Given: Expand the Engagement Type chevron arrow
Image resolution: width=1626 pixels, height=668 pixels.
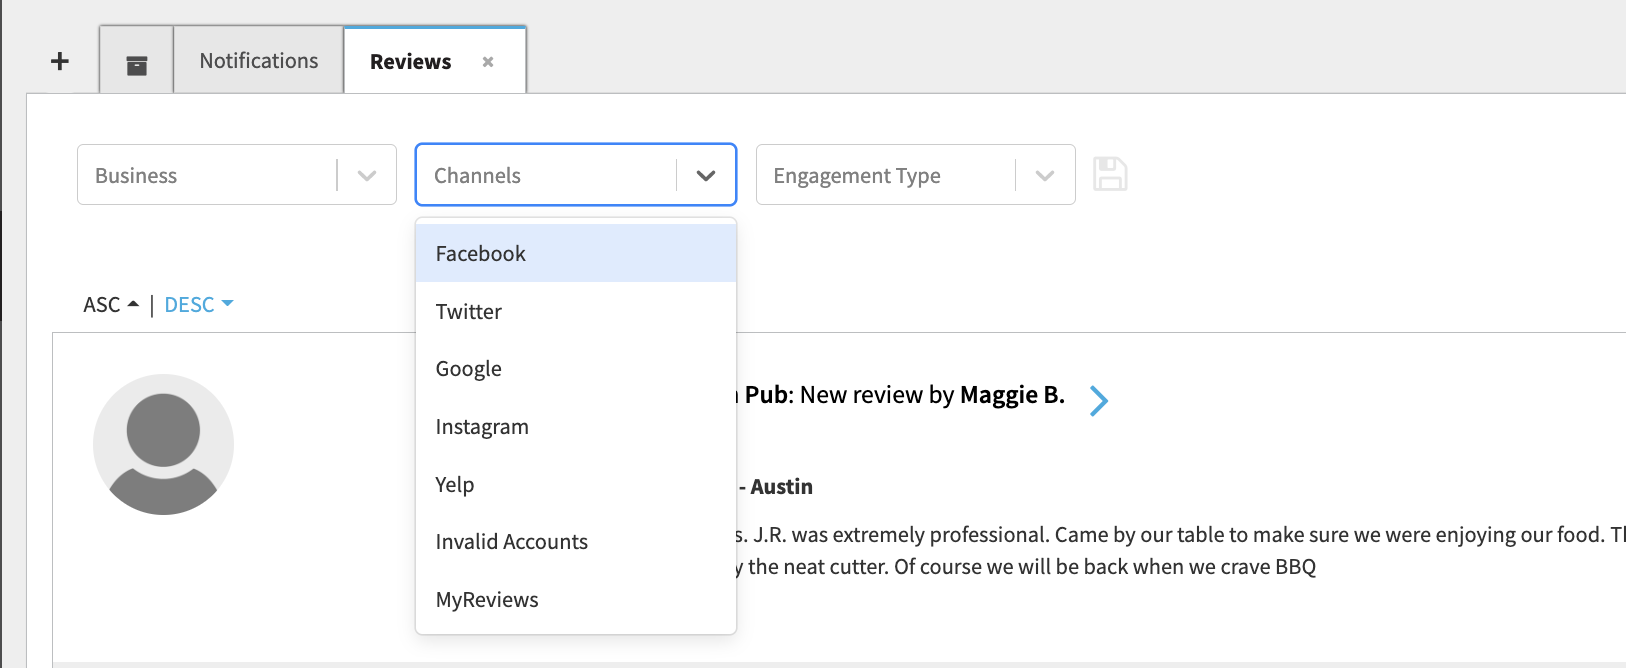Looking at the screenshot, I should click(1045, 176).
